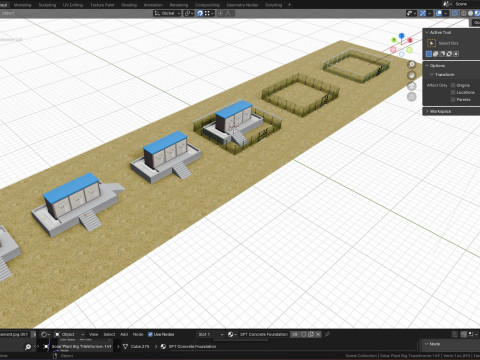
Task: Choose the Intersect Selection mode icon
Action: 456,54
